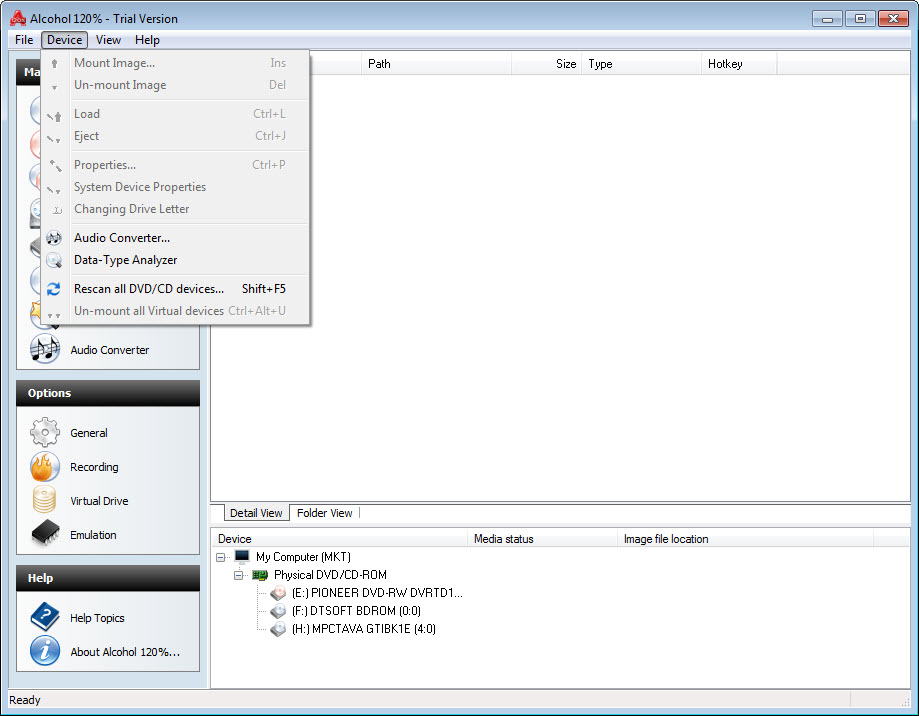Click the About Alcohol info icon
This screenshot has width=919, height=716.
click(45, 651)
